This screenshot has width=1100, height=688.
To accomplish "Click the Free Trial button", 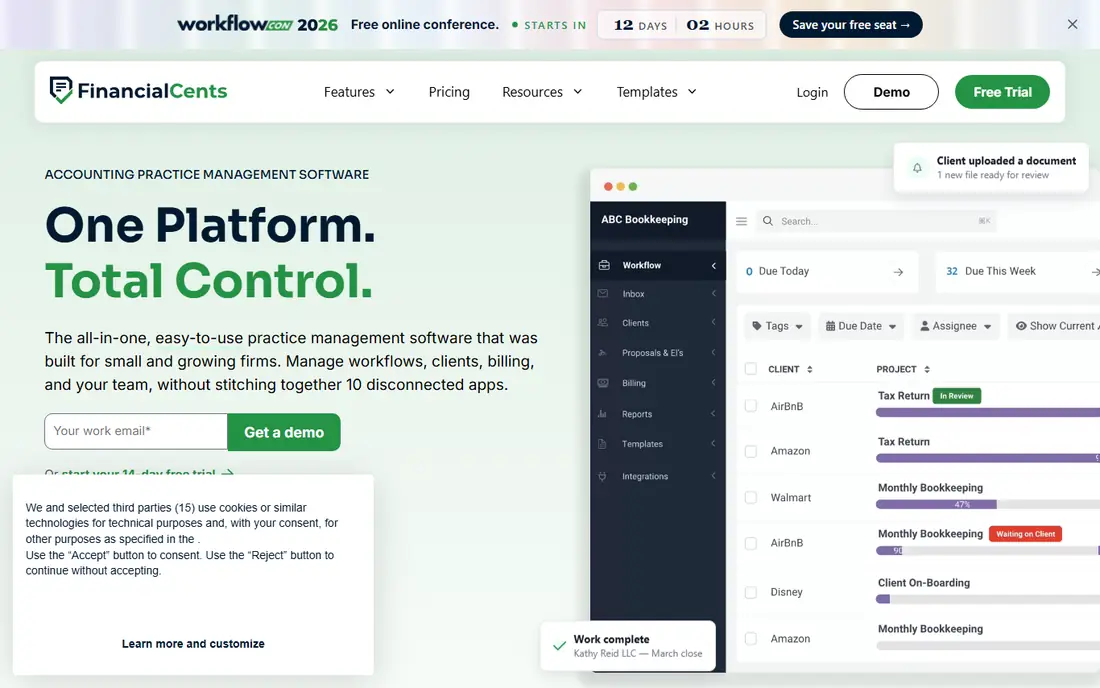I will [x=1002, y=92].
